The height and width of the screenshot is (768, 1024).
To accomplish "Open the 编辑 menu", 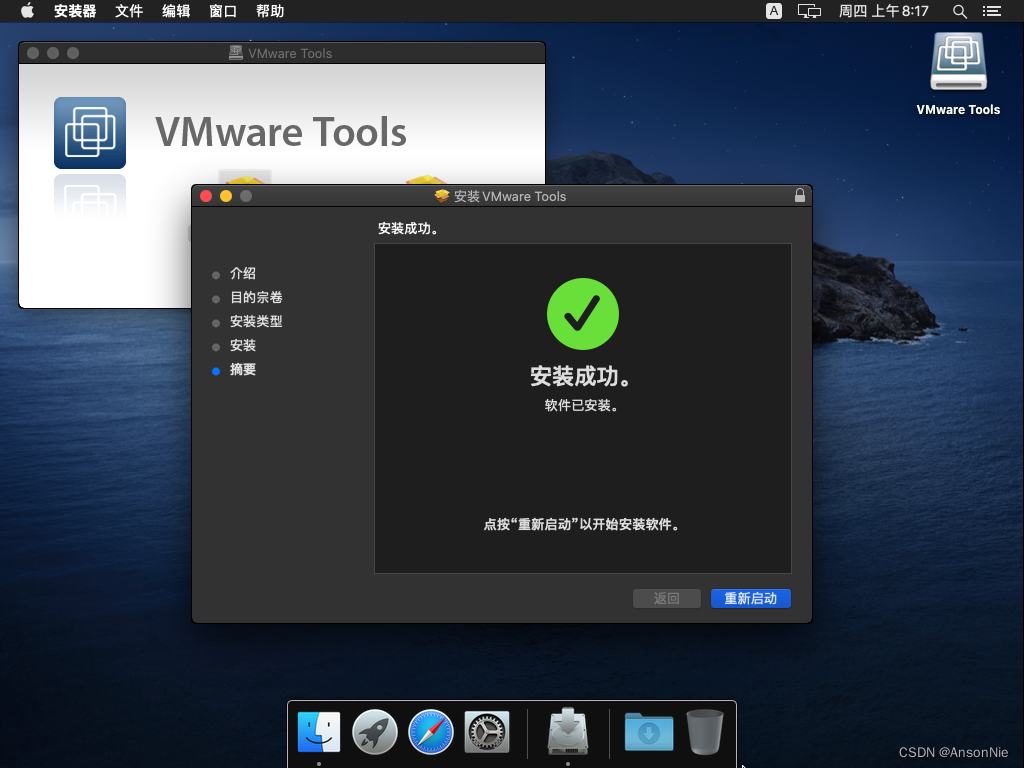I will tap(176, 10).
